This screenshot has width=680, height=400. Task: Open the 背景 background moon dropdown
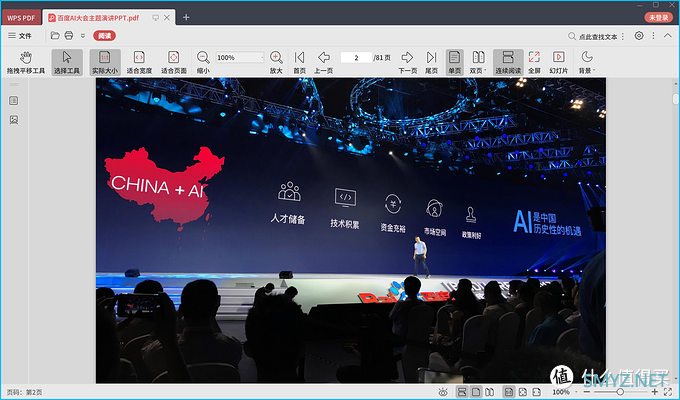[x=587, y=62]
